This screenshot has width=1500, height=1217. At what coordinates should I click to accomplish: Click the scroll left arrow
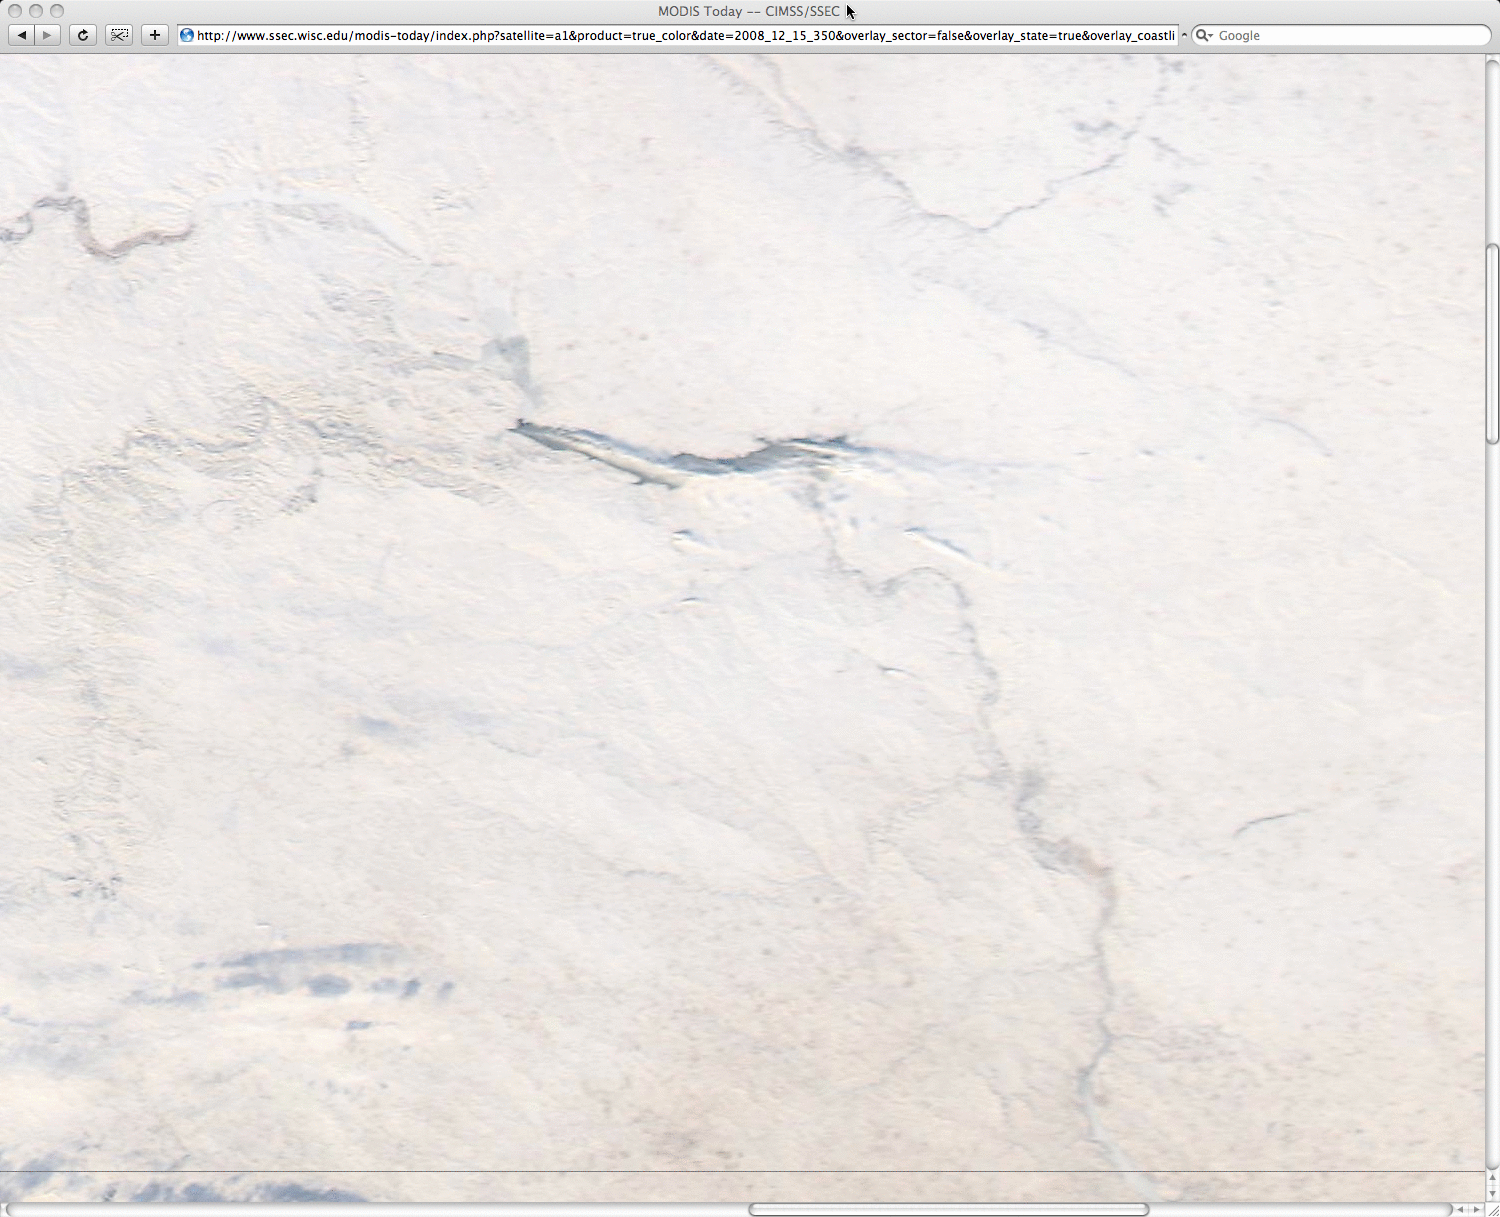coord(1460,1210)
